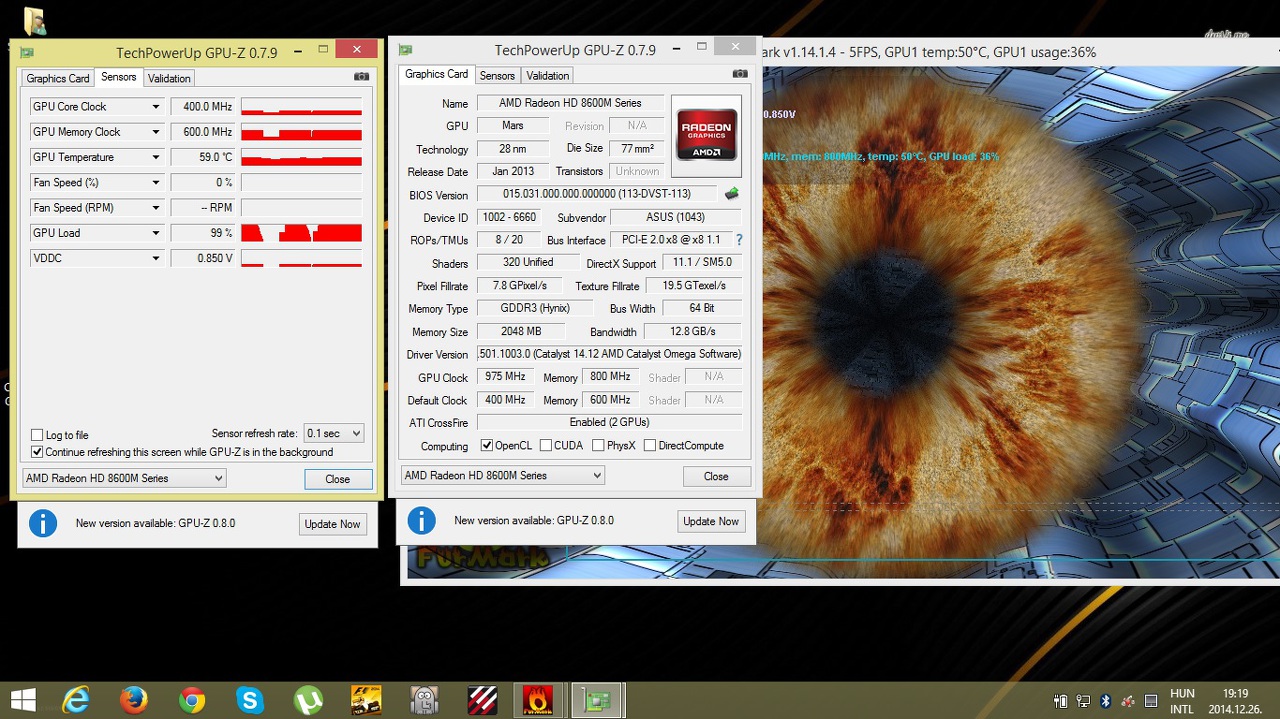Click GPU Temperature history graph
The width and height of the screenshot is (1280, 719).
(x=301, y=157)
